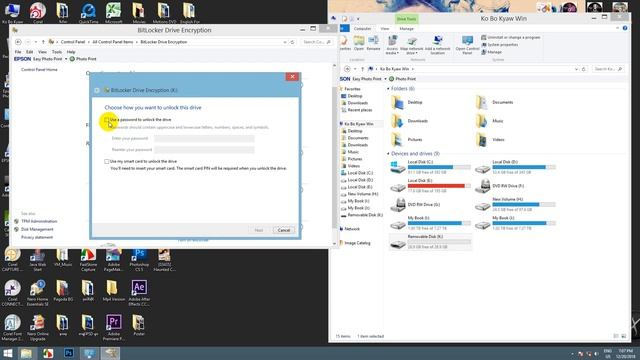
Task: Open Privacy statement link
Action: click(37, 237)
